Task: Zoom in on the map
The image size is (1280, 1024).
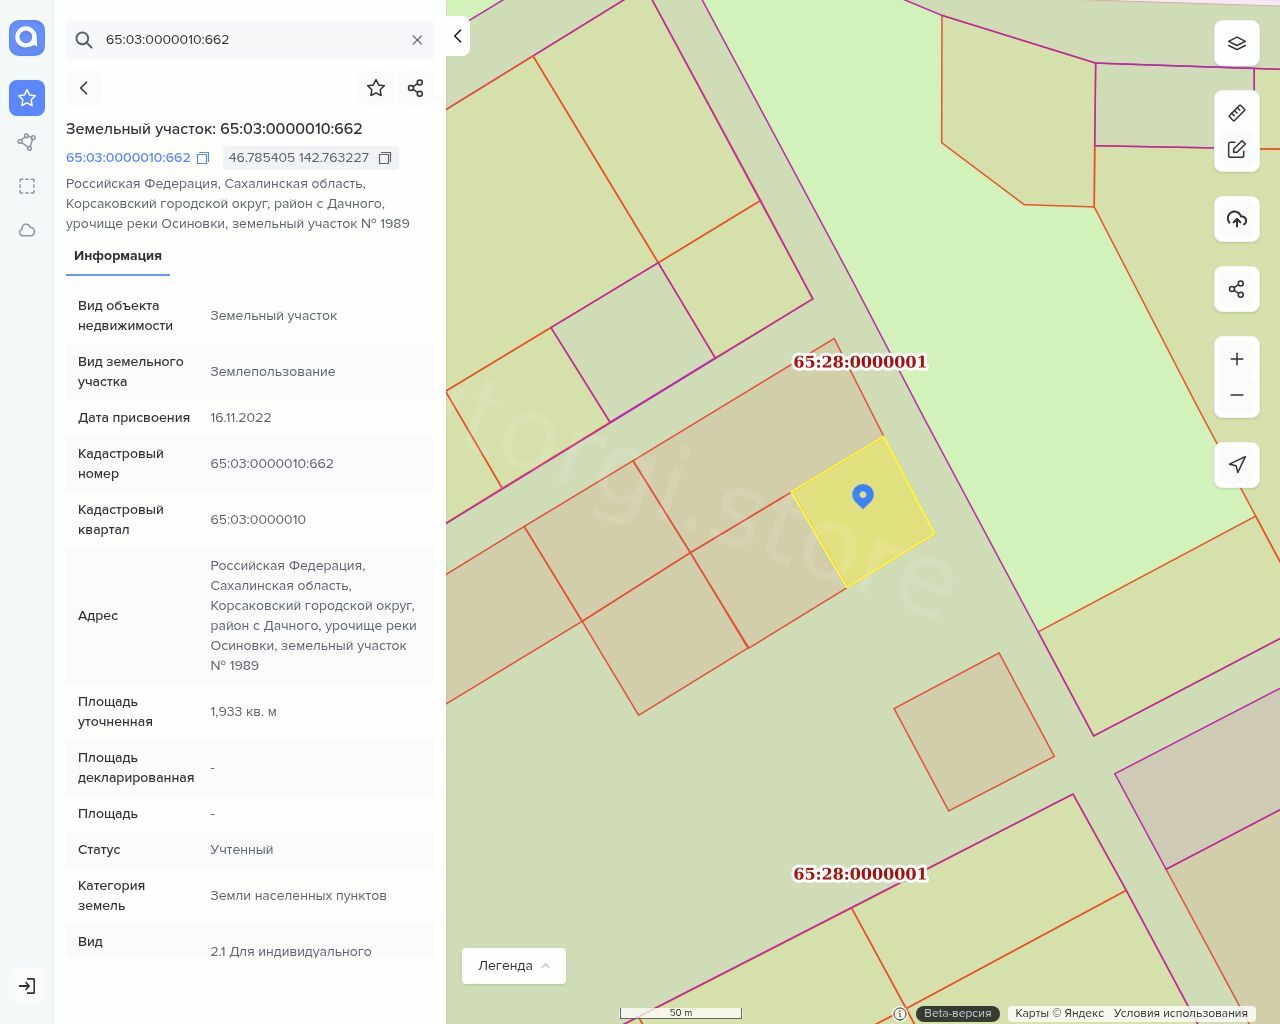Action: coord(1236,359)
